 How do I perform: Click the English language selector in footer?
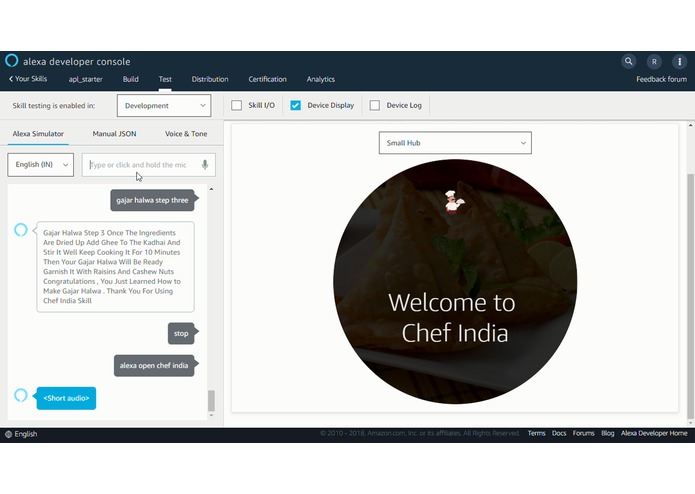tap(21, 434)
